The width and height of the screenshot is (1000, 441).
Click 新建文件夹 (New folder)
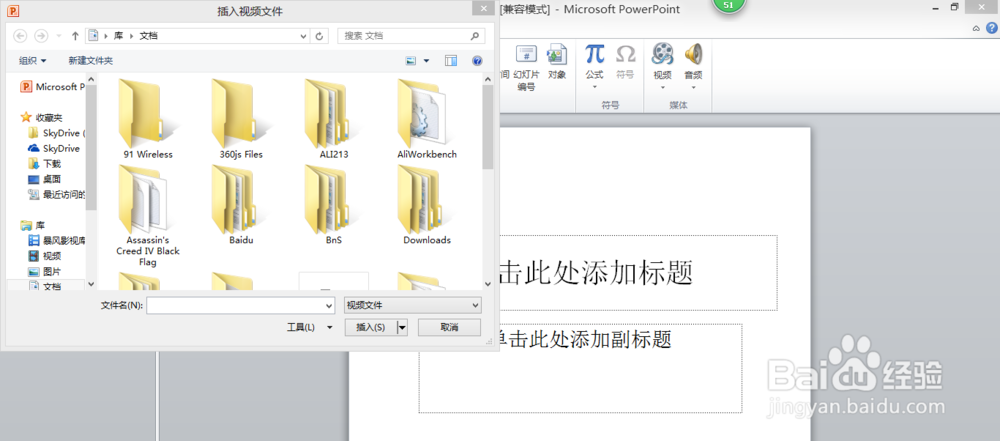[x=91, y=61]
